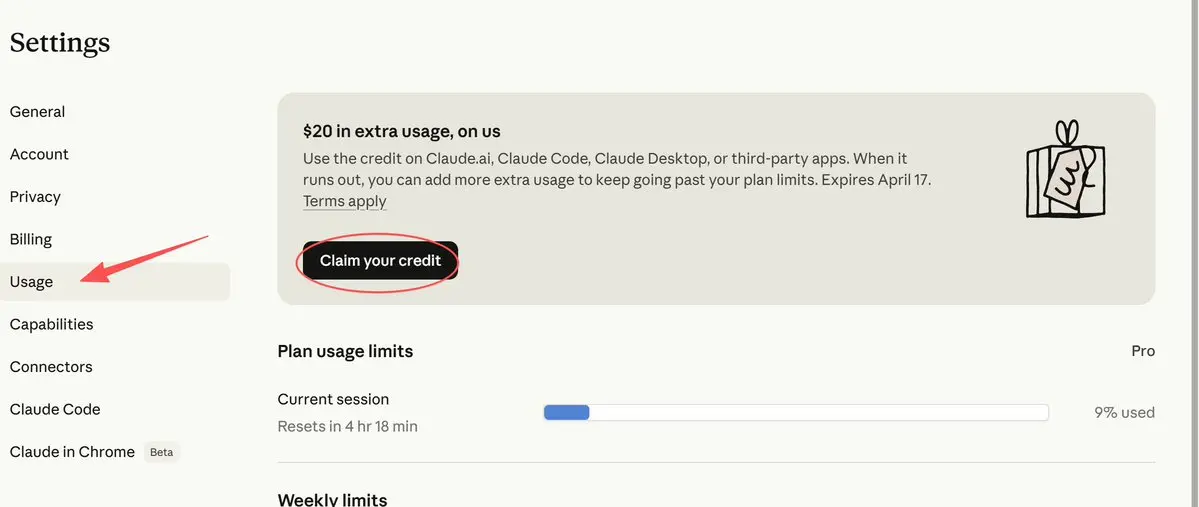Viewport: 1199px width, 507px height.
Task: Click the 9% used indicator
Action: click(x=1124, y=412)
